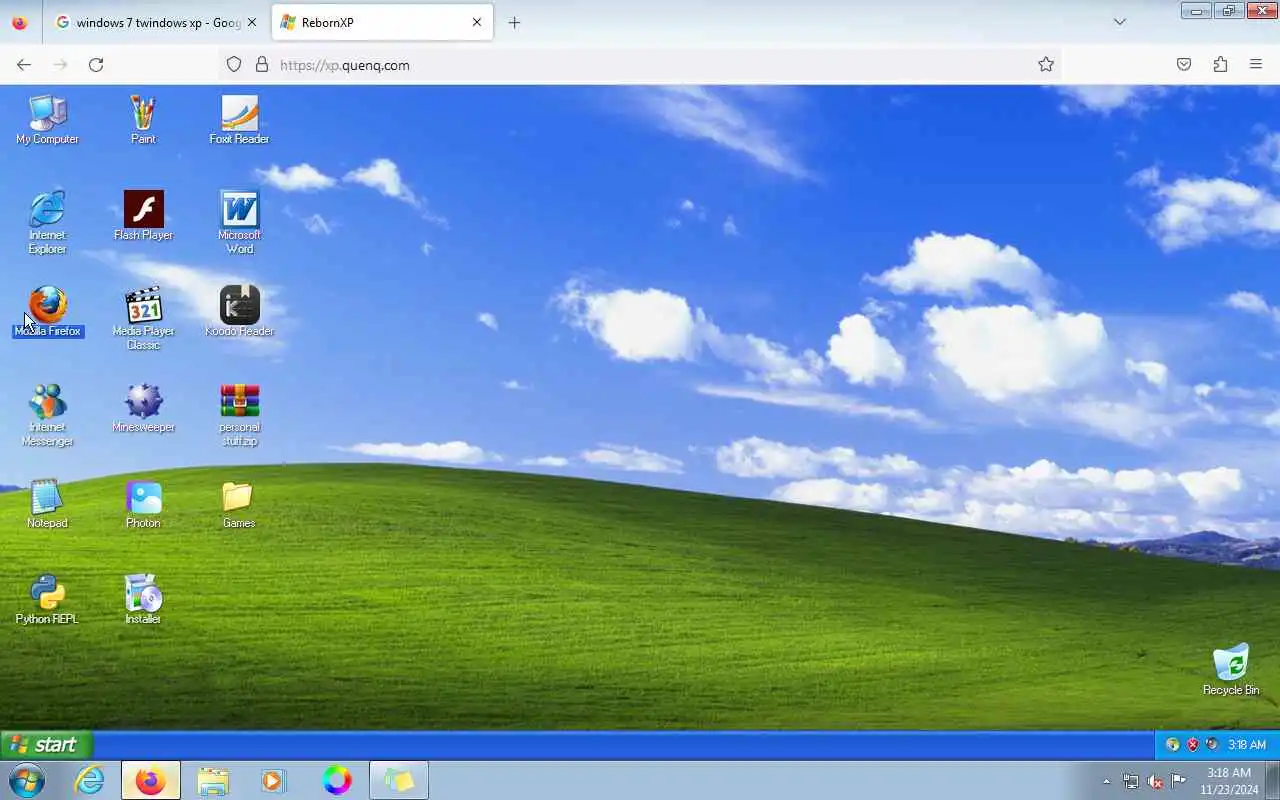Screen dimensions: 1280x800
Task: Go back to the previous page
Action: pyautogui.click(x=24, y=64)
